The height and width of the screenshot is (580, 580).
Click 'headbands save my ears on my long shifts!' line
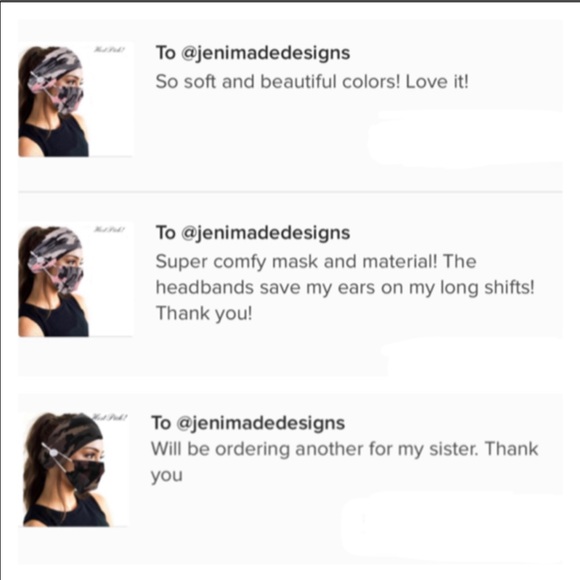345,287
